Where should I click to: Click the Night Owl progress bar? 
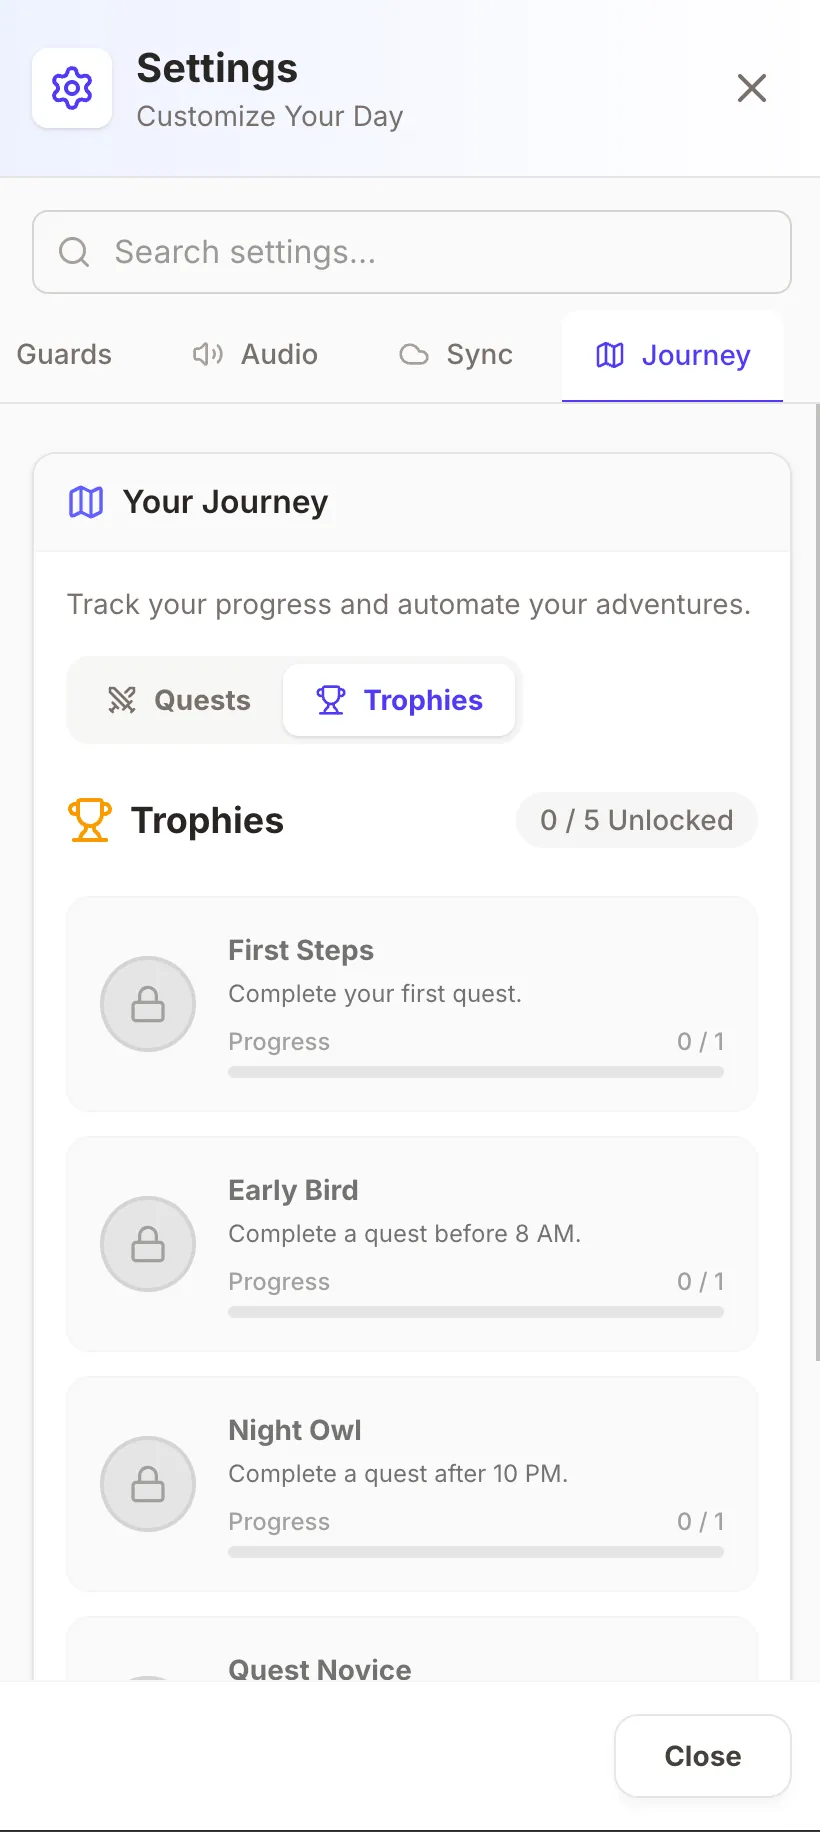coord(476,1552)
